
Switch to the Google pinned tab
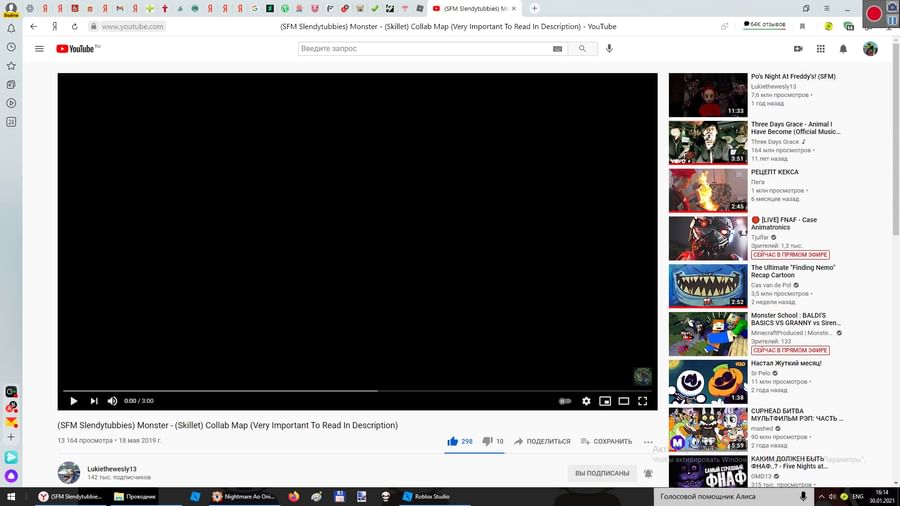point(255,9)
